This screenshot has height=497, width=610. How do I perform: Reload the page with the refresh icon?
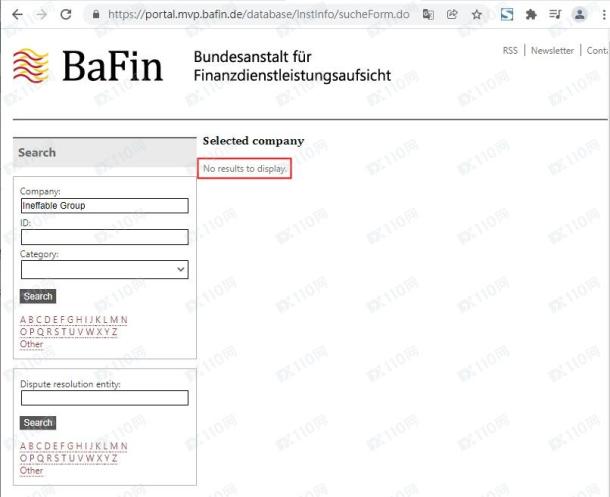pyautogui.click(x=66, y=15)
